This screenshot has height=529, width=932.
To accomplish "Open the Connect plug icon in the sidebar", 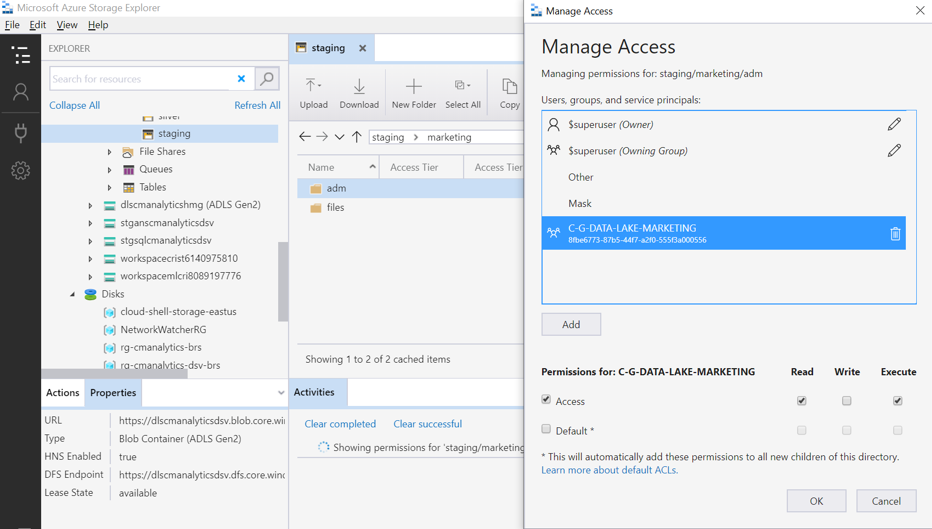I will [21, 133].
